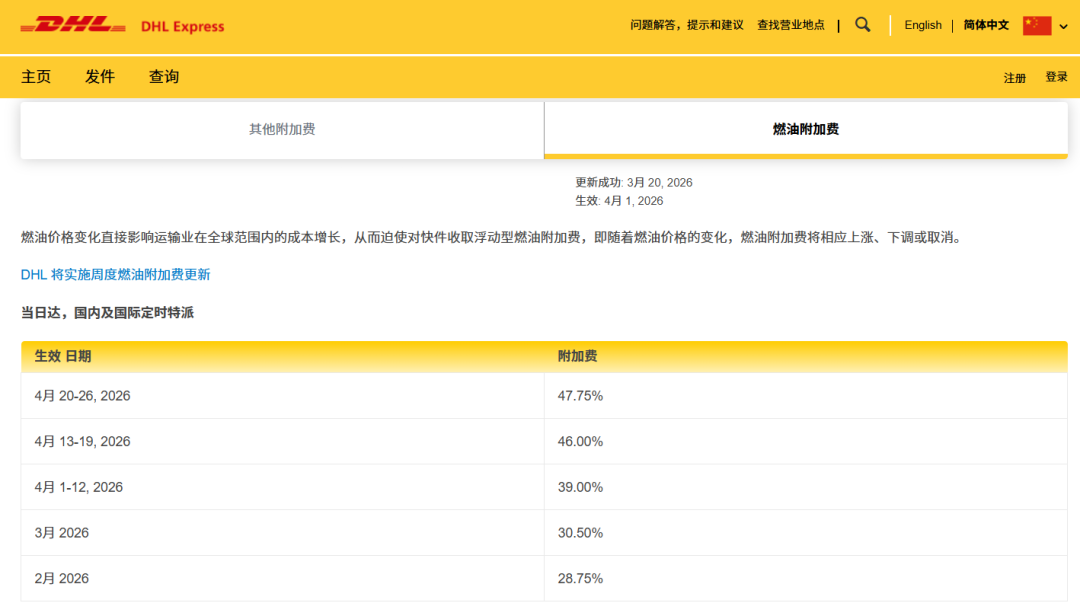Click 登录 to log in
Image resolution: width=1080 pixels, height=603 pixels.
(x=1056, y=77)
